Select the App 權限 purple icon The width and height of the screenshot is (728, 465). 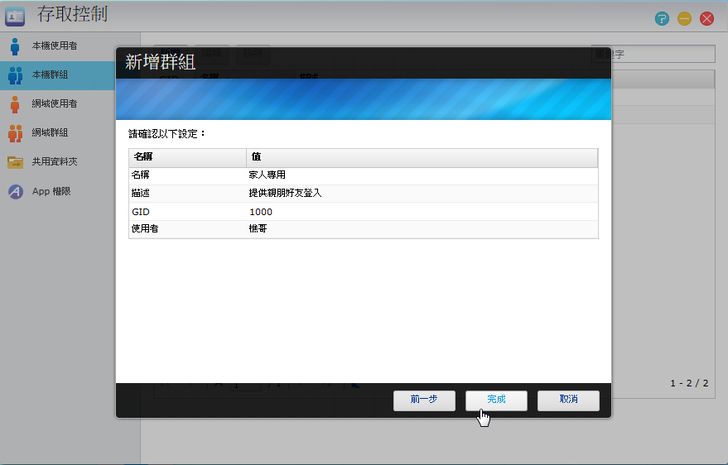point(15,191)
